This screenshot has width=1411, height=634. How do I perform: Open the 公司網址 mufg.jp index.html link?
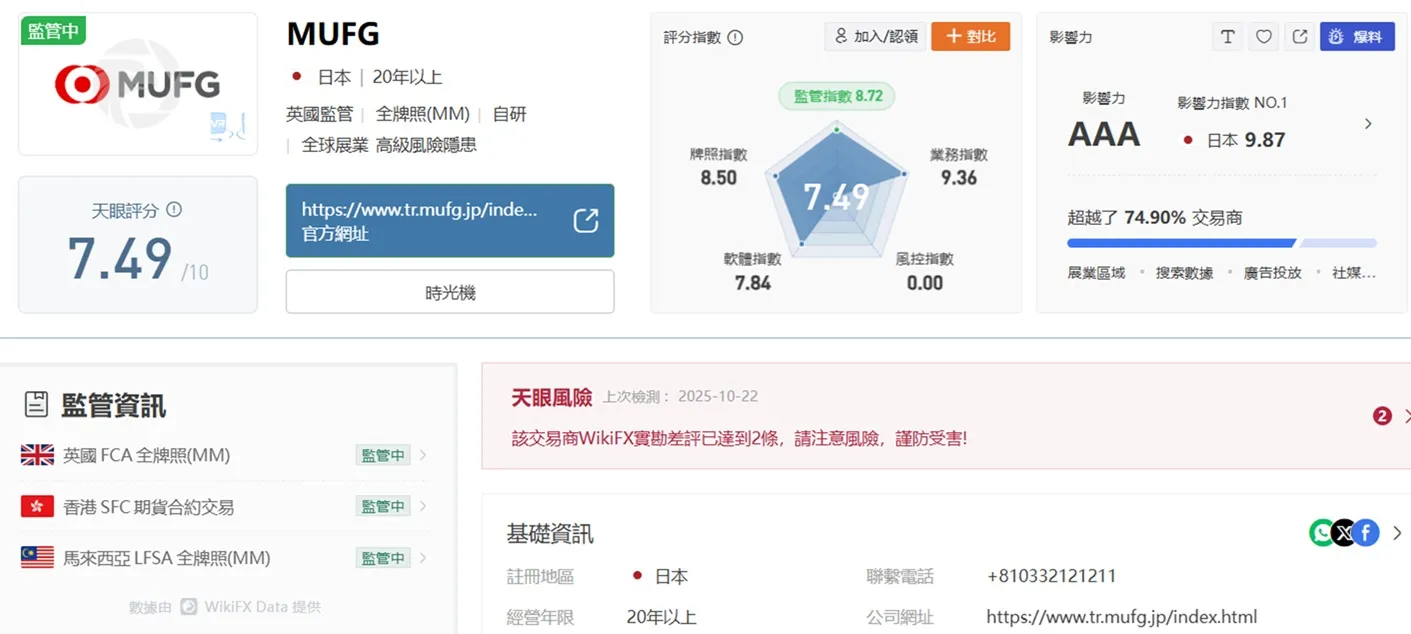point(1122,617)
